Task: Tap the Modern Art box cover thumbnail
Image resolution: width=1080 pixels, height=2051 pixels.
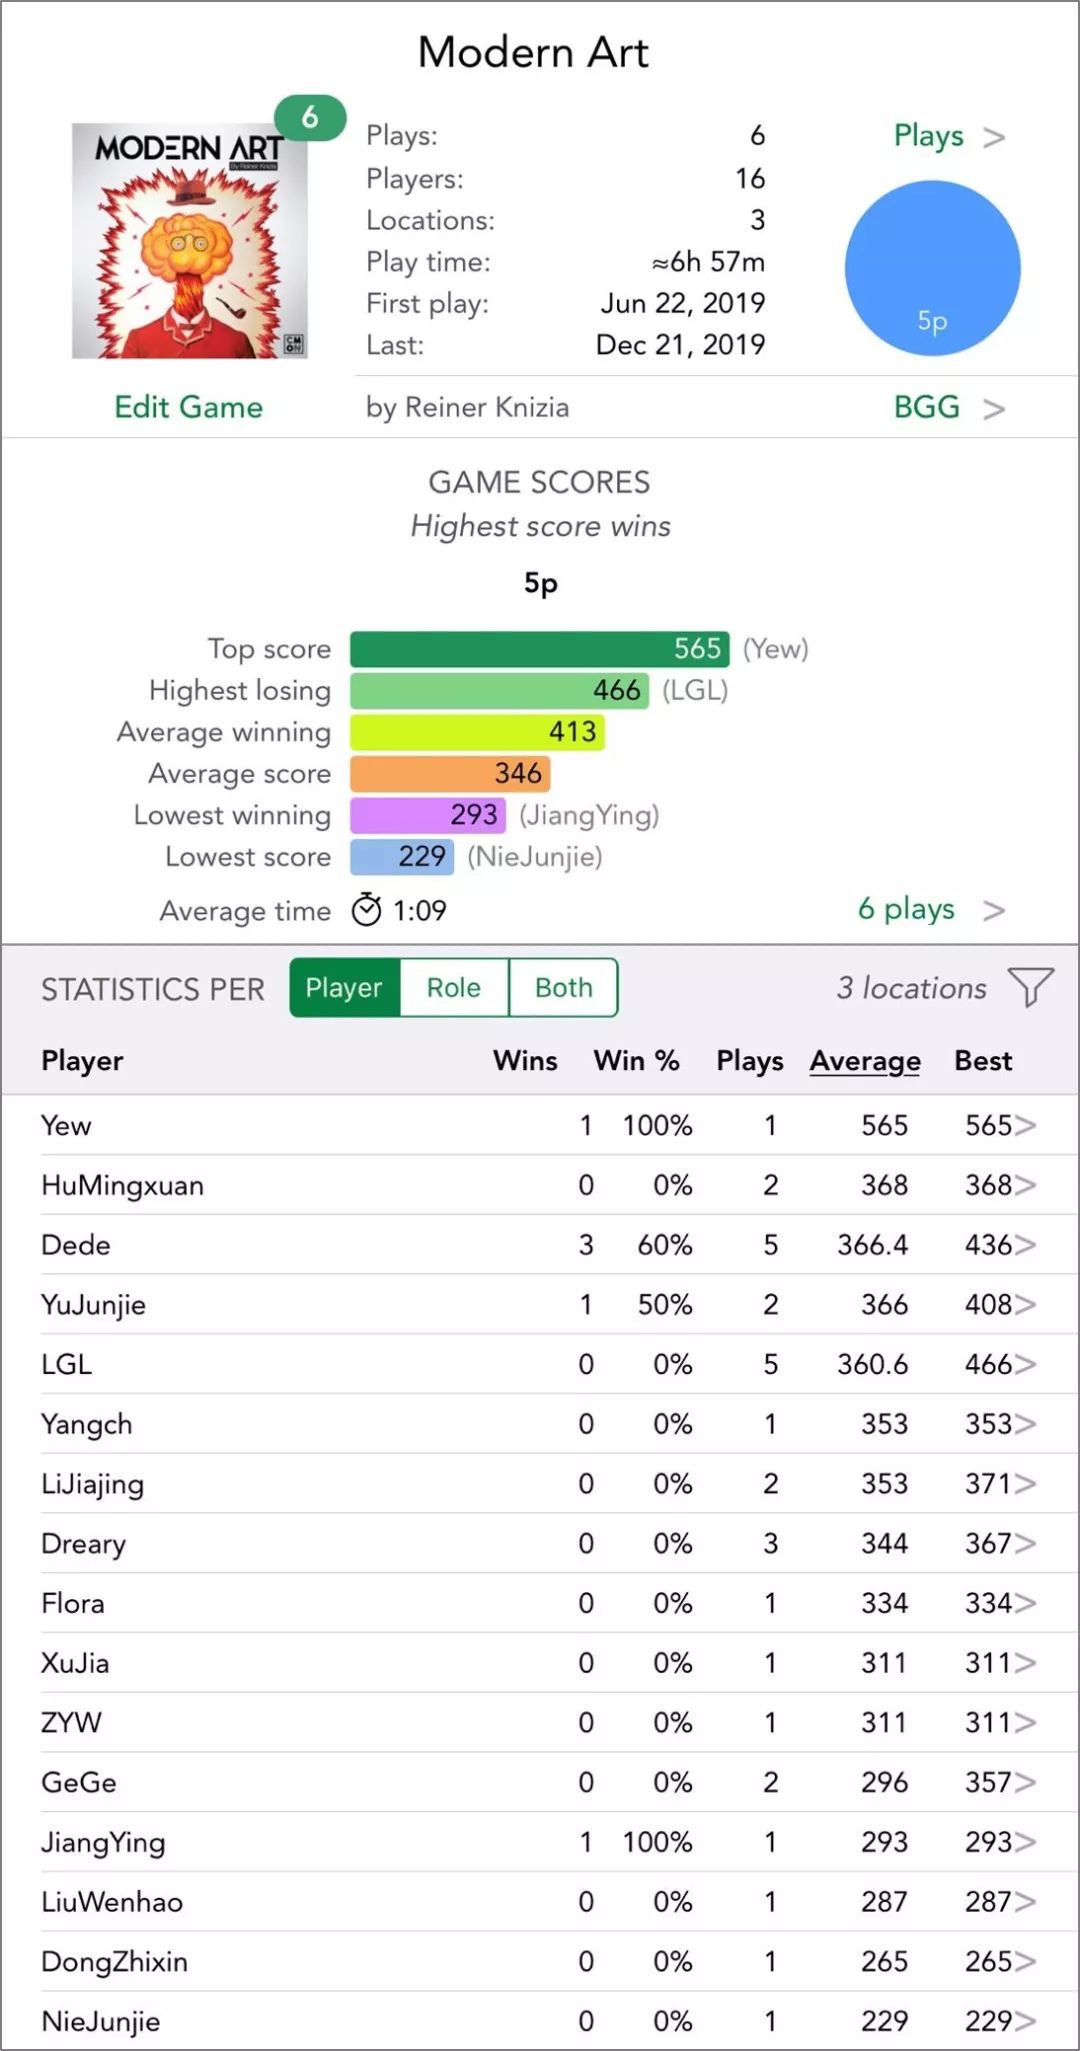Action: coord(190,241)
